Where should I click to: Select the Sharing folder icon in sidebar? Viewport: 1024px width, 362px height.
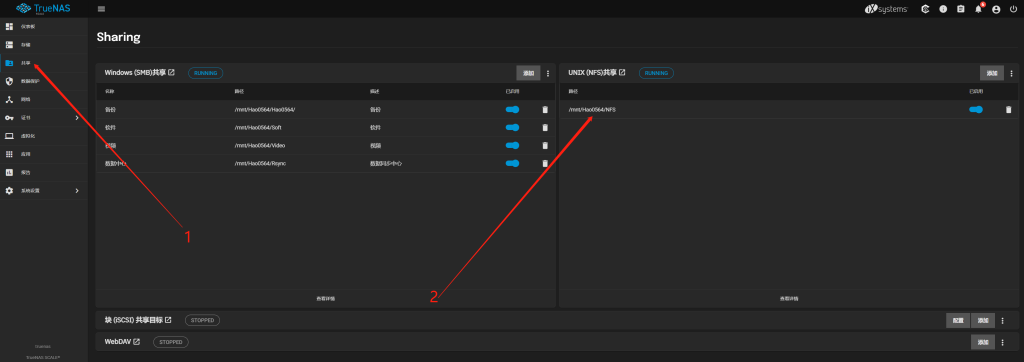tap(9, 63)
